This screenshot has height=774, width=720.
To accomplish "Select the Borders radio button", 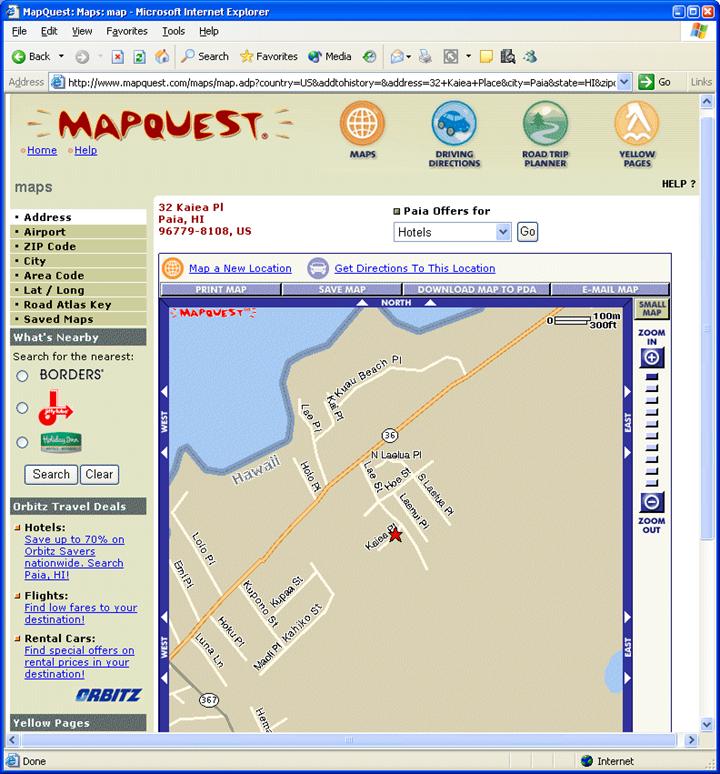I will click(x=22, y=376).
